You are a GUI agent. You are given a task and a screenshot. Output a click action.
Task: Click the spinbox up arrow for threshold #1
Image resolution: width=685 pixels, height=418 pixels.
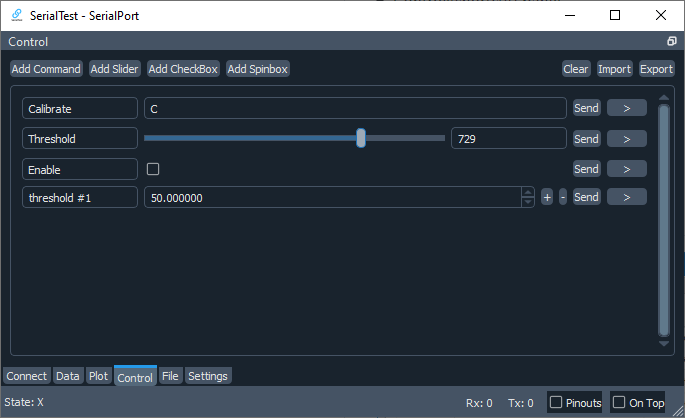[528, 192]
